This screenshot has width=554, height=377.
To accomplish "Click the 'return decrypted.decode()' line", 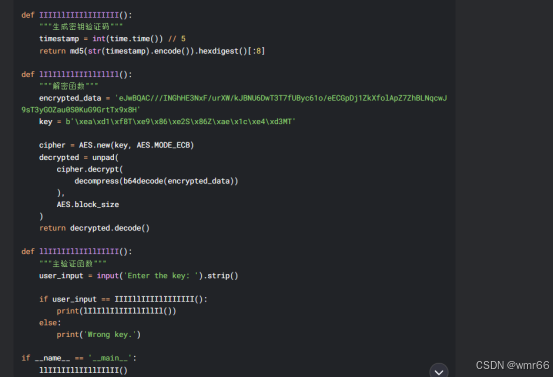I will pyautogui.click(x=94, y=228).
